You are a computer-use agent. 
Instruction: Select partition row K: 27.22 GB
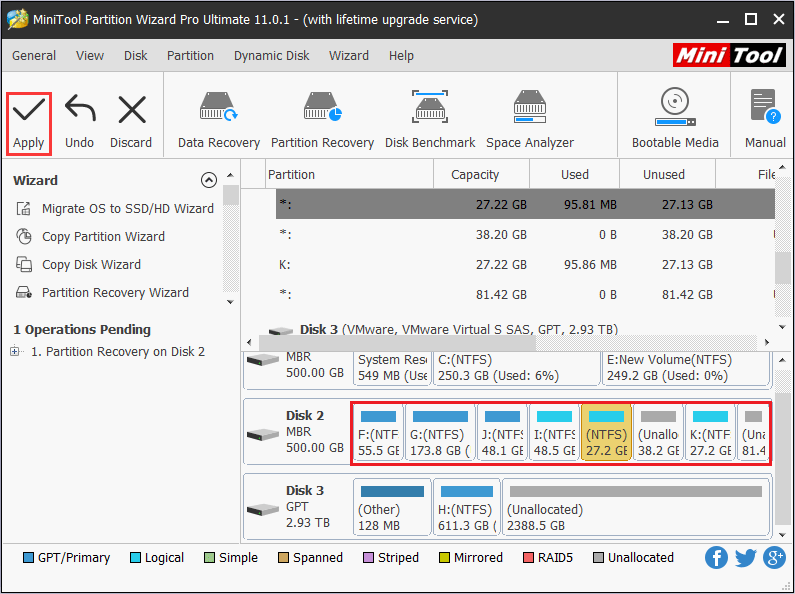pyautogui.click(x=525, y=265)
